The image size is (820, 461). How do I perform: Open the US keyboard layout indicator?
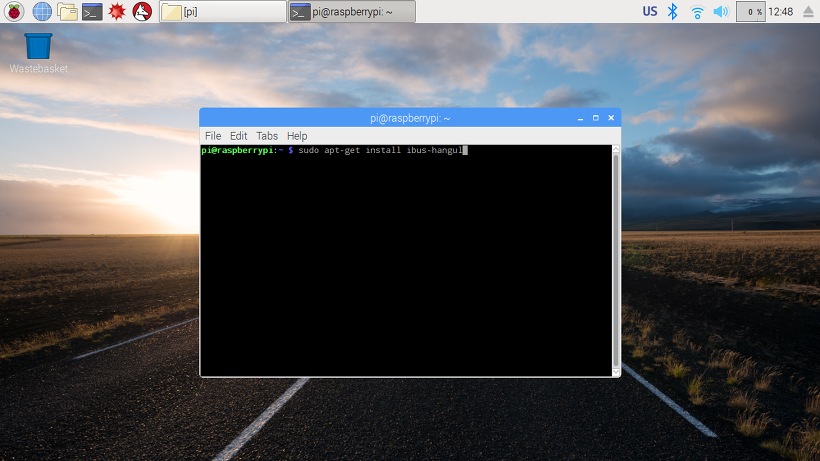coord(650,11)
